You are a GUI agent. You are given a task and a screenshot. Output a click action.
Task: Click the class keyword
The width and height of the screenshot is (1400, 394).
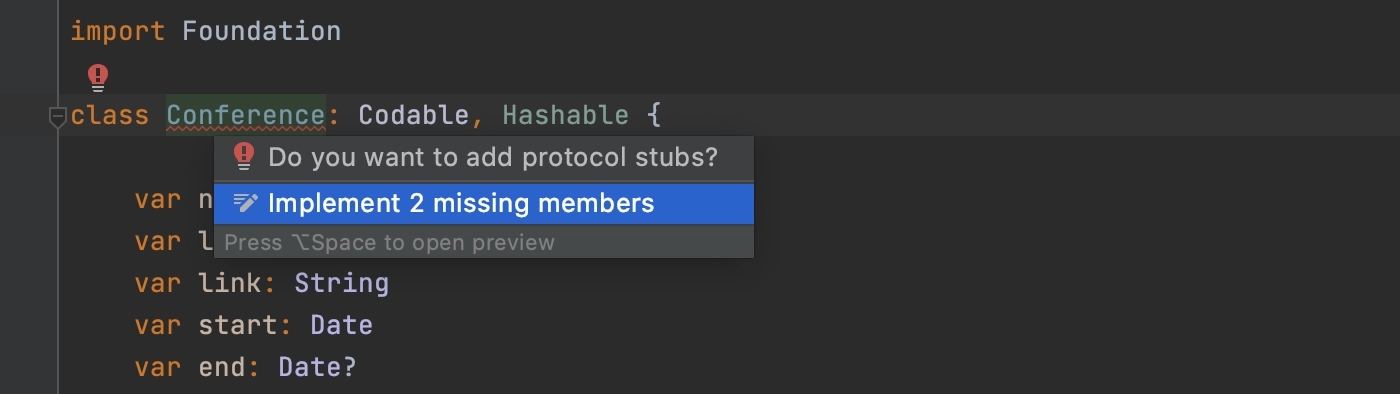[110, 116]
